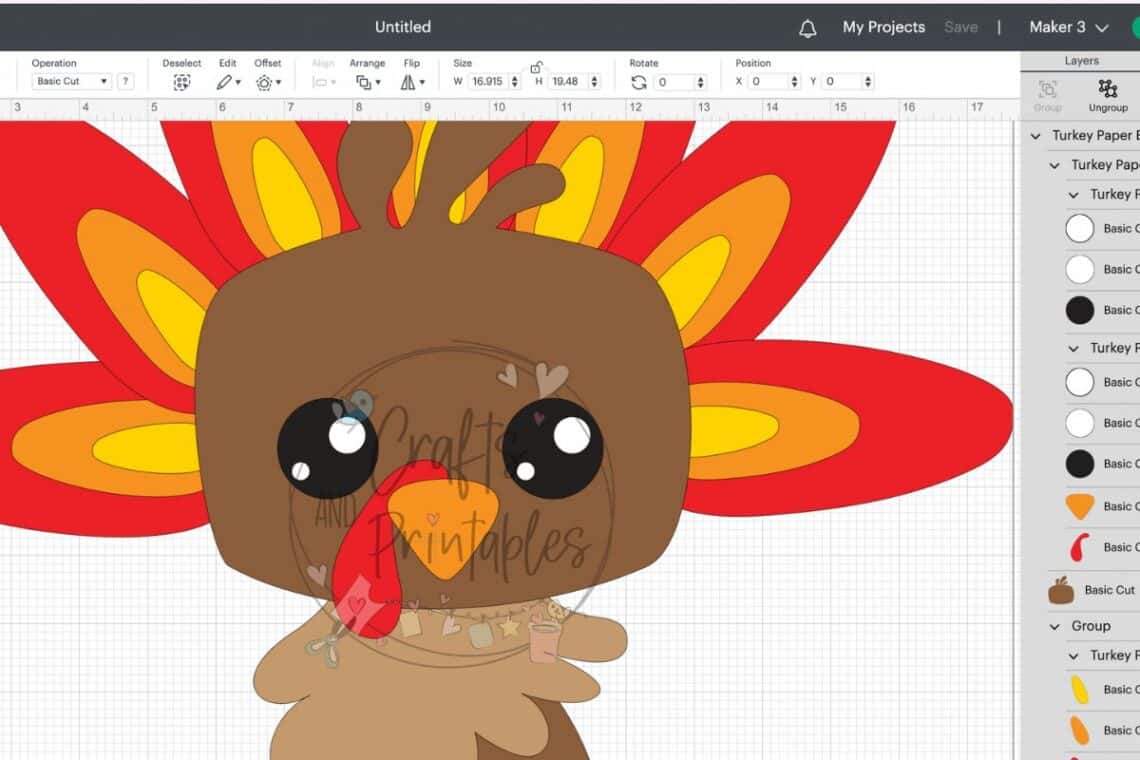This screenshot has height=760, width=1140.
Task: Collapse the second-level Turkey Pap group
Action: [1054, 166]
